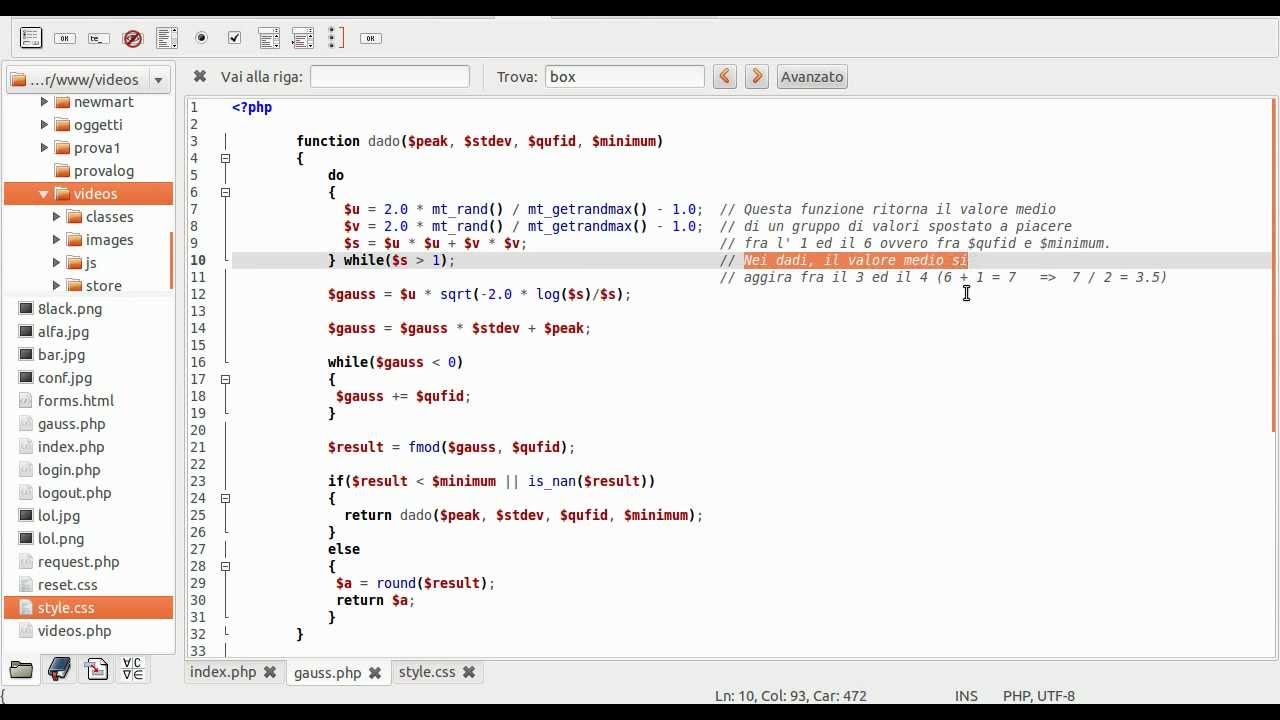The image size is (1280, 720).
Task: Select forms.html in the file list
Action: pyautogui.click(x=76, y=401)
